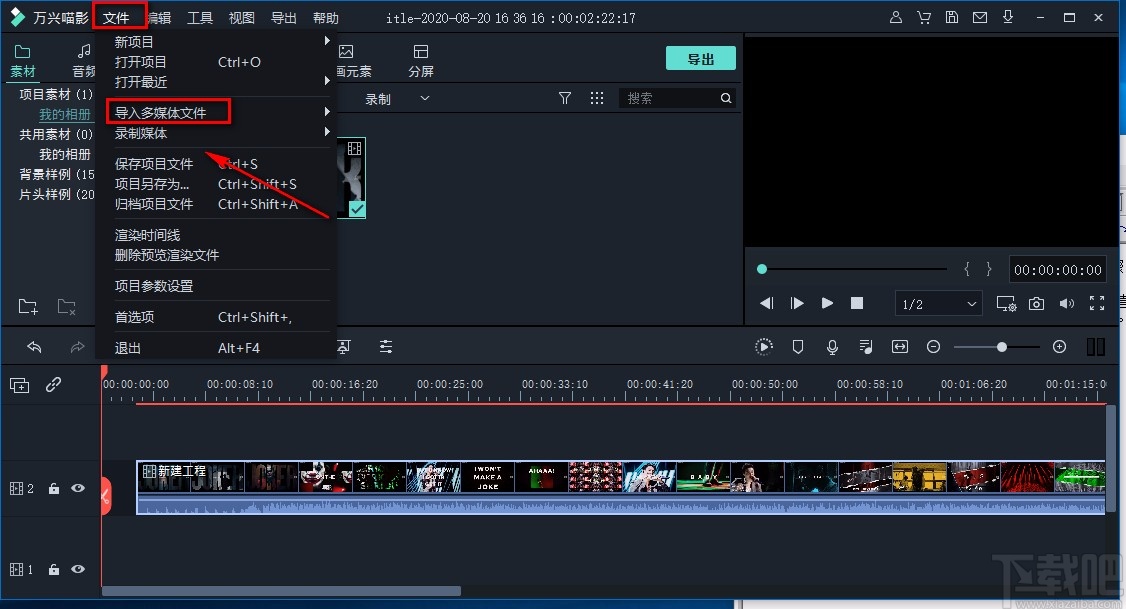
Task: Select 背景样例 in the library tree
Action: (56, 174)
